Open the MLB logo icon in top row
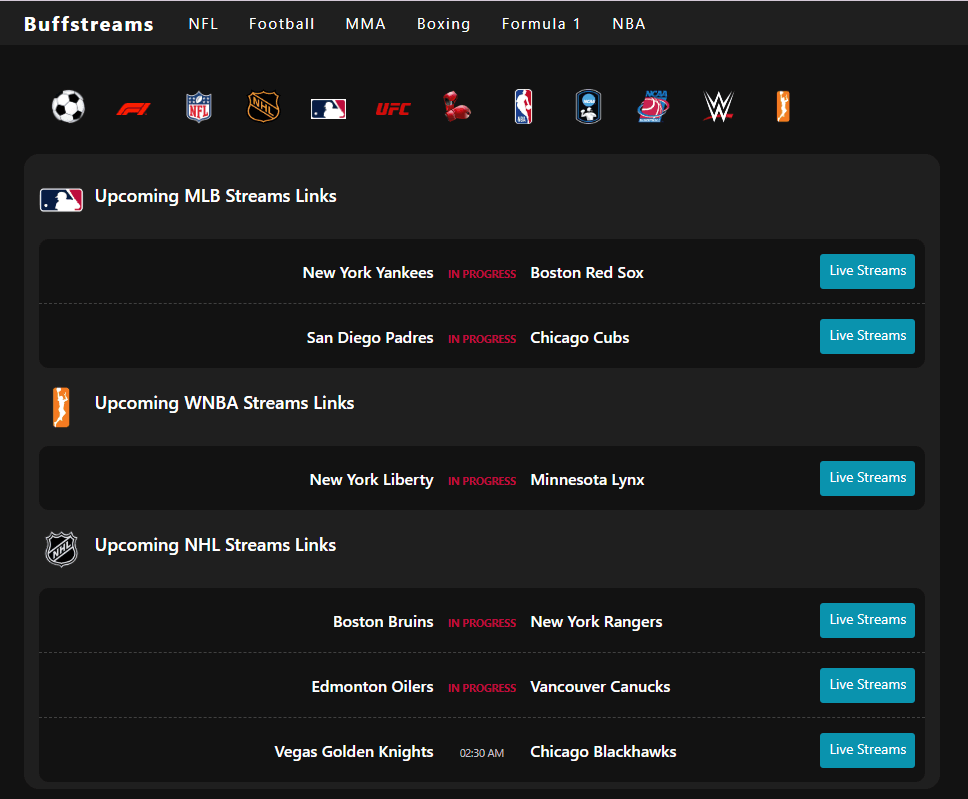The width and height of the screenshot is (968, 799). tap(328, 109)
